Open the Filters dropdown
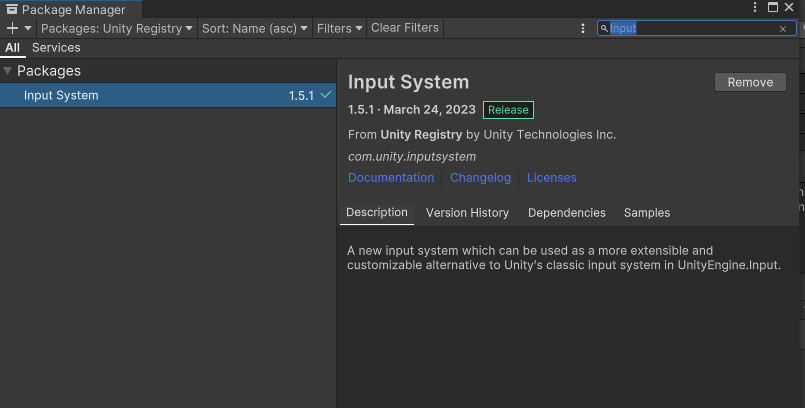 (x=339, y=28)
